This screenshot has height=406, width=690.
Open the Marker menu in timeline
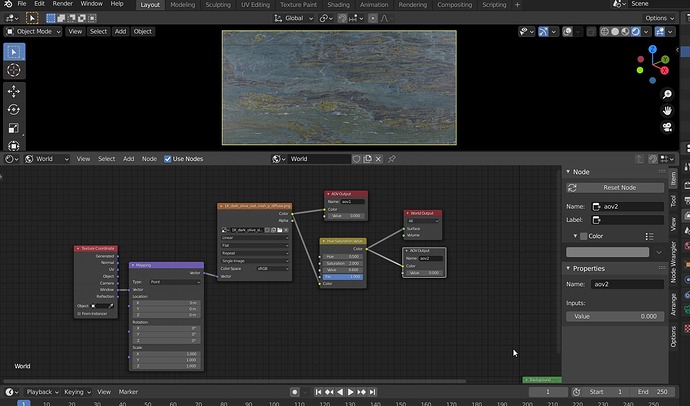[x=128, y=392]
